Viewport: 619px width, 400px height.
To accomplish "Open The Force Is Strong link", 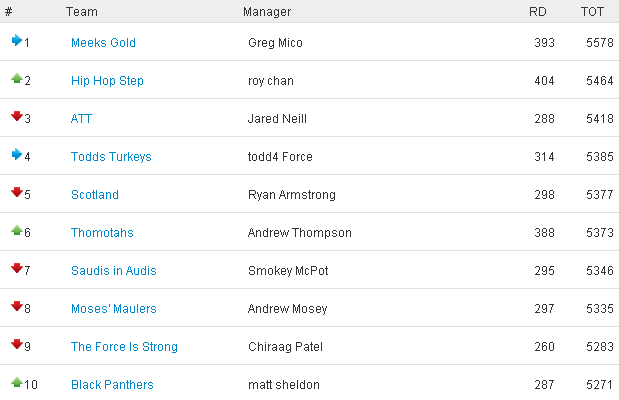I will tap(124, 347).
